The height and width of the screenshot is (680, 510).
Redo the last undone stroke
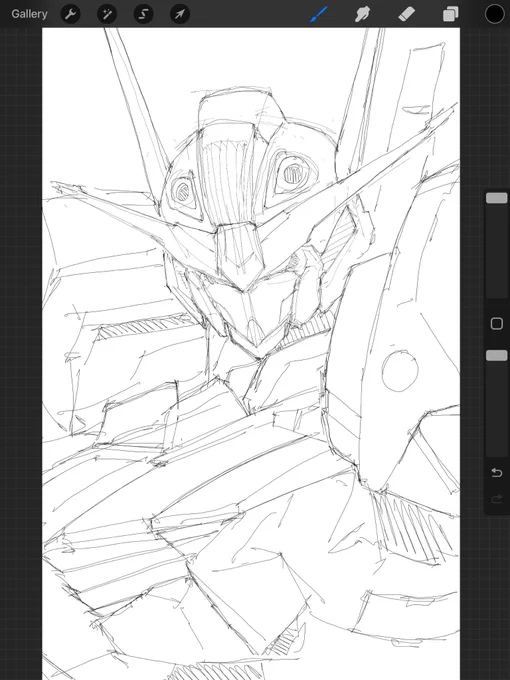click(x=497, y=499)
